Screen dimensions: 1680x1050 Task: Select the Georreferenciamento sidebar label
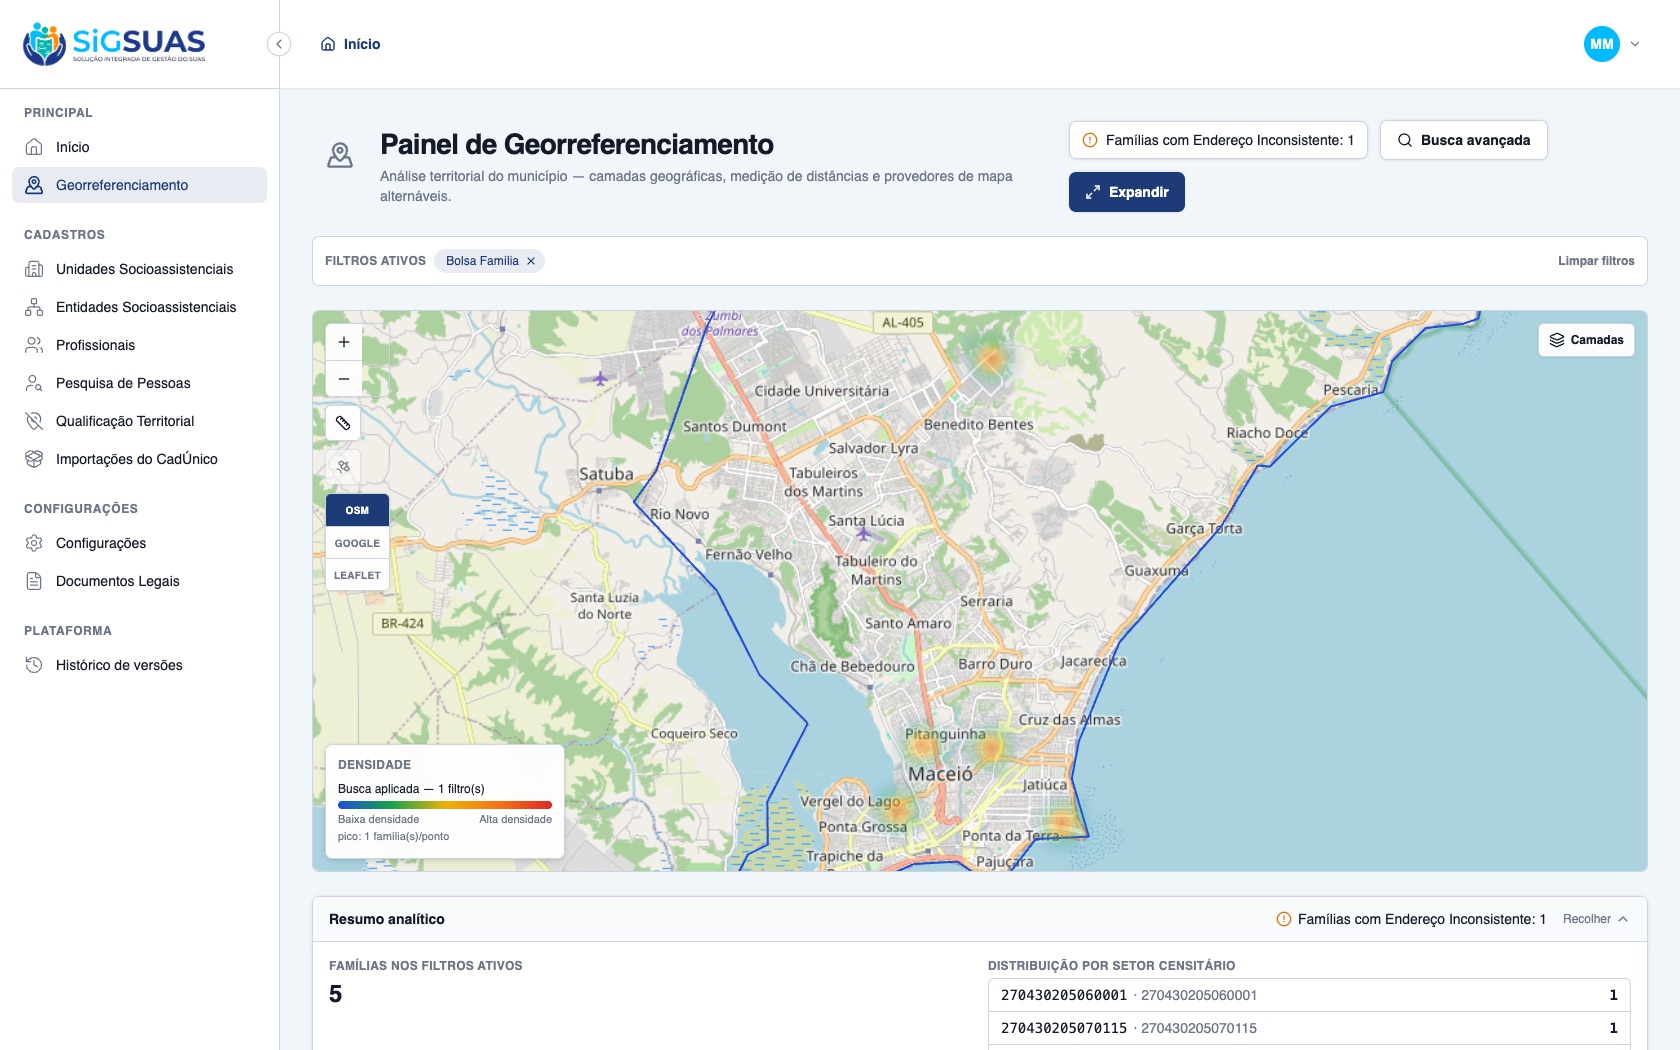click(122, 185)
